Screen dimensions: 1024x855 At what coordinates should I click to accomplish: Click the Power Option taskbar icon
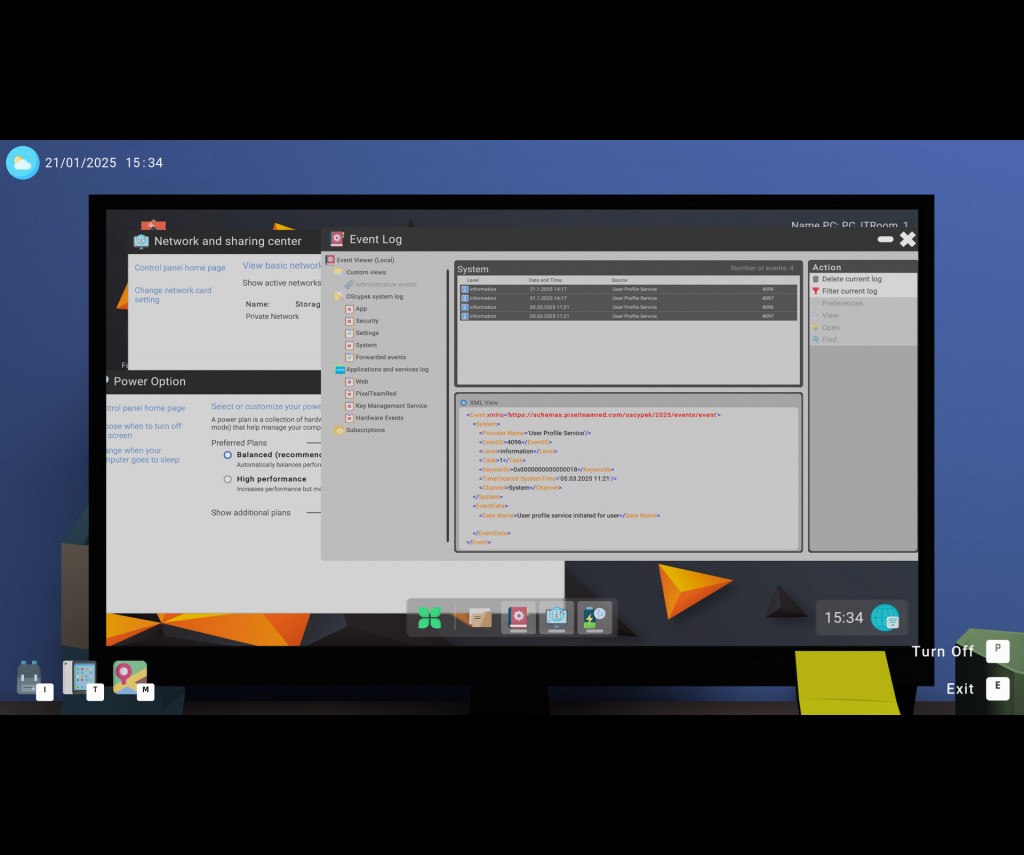click(x=595, y=618)
